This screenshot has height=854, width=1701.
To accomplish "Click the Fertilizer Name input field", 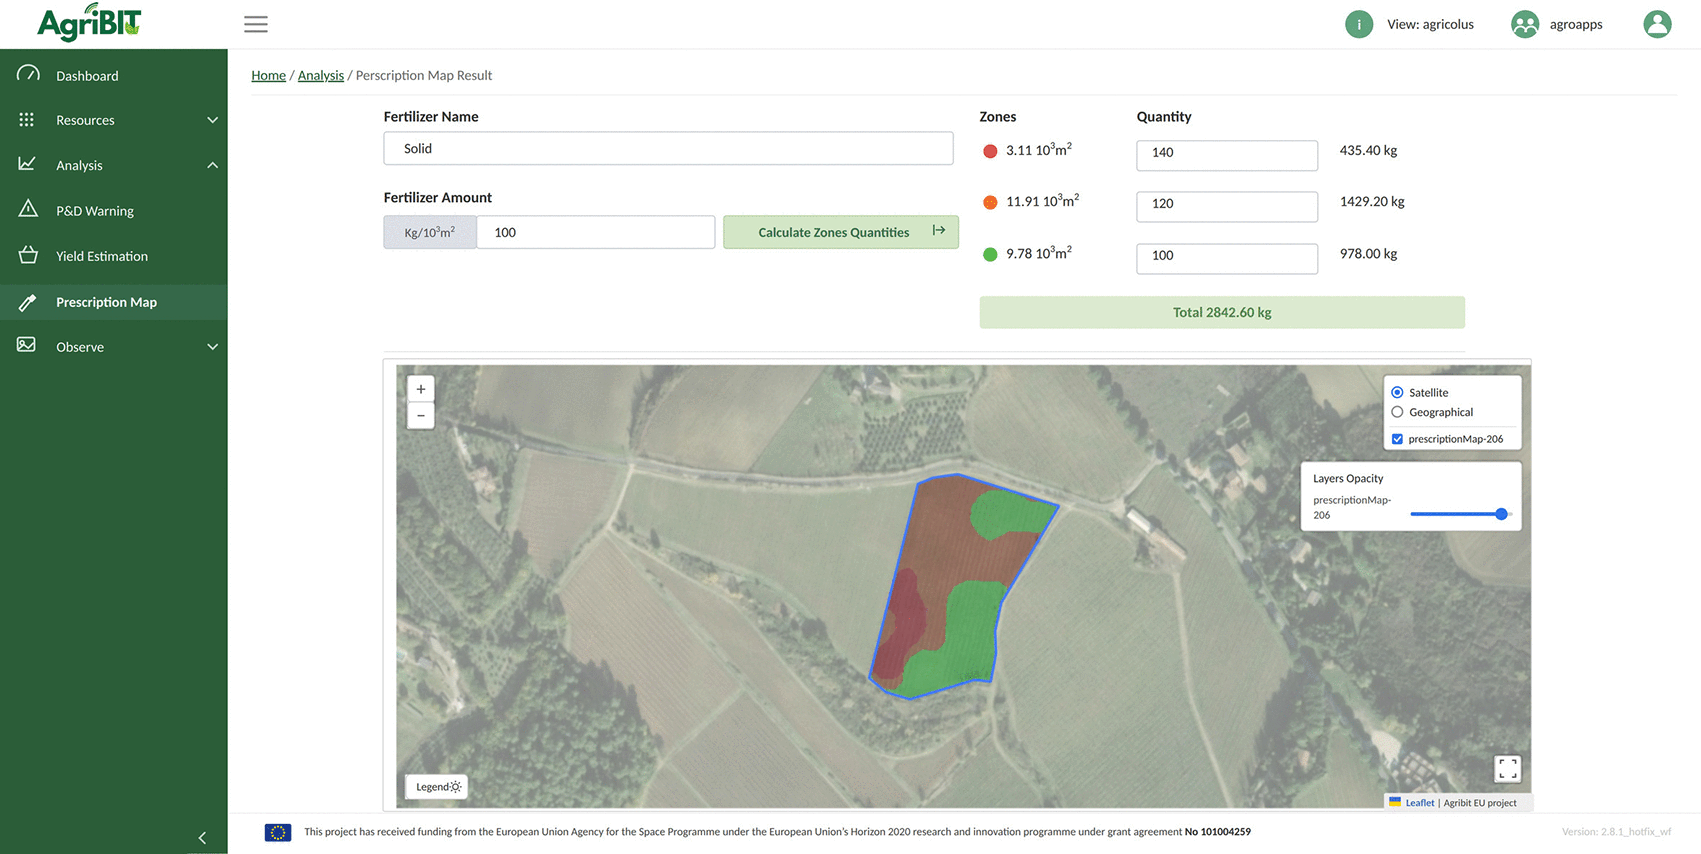I will click(668, 148).
